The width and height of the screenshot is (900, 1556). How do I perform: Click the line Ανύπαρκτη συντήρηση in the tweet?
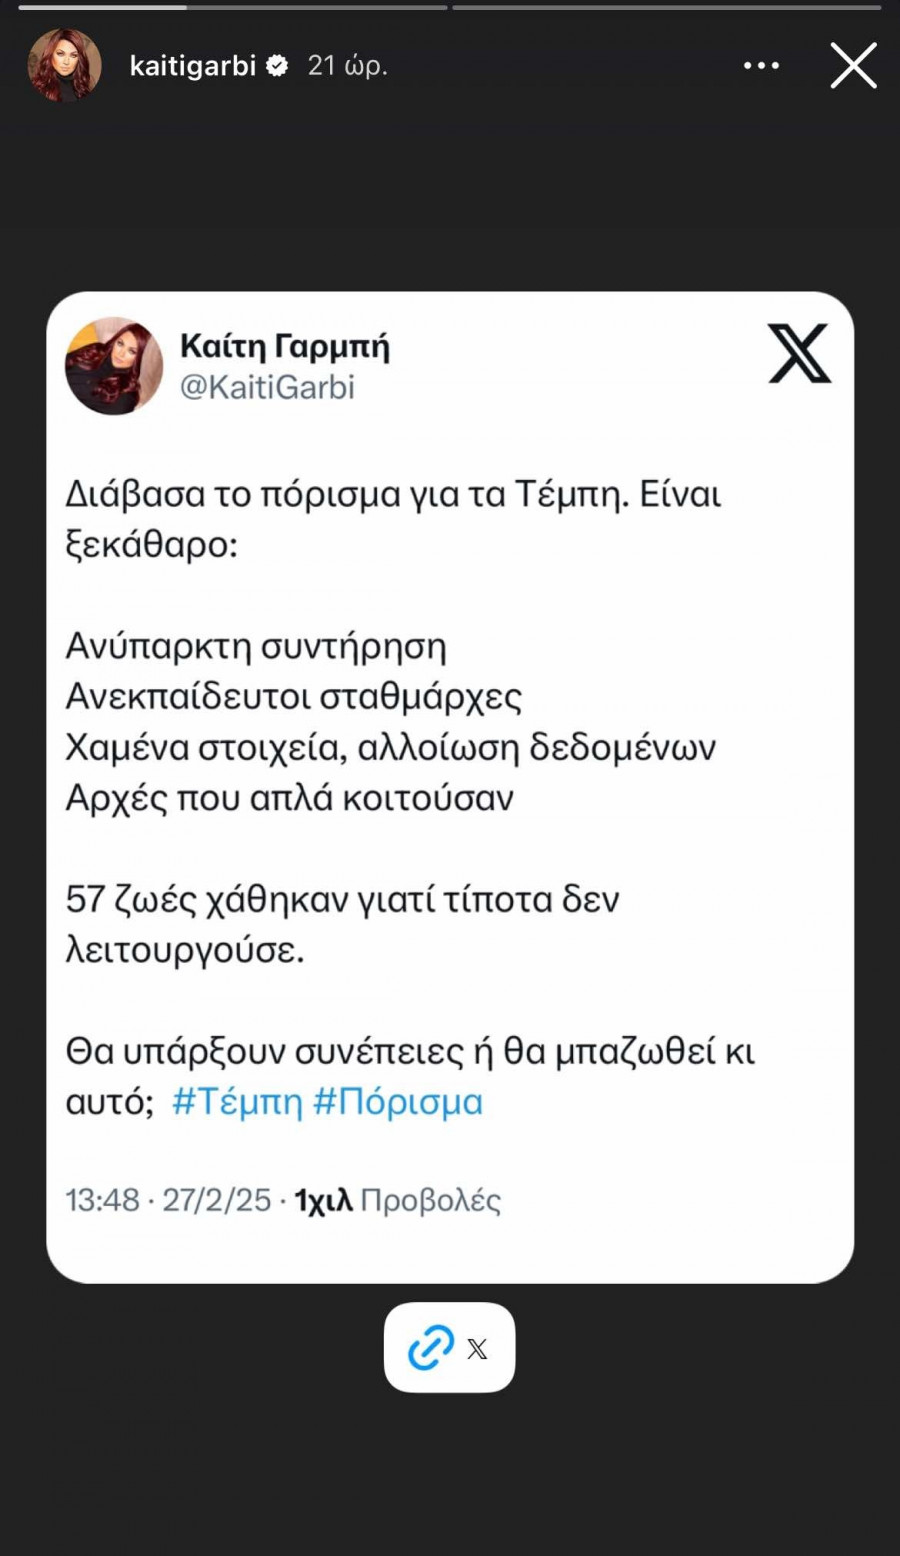pos(256,646)
